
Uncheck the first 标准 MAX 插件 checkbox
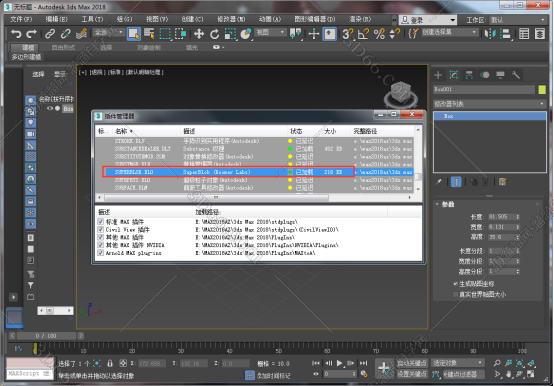(100, 222)
